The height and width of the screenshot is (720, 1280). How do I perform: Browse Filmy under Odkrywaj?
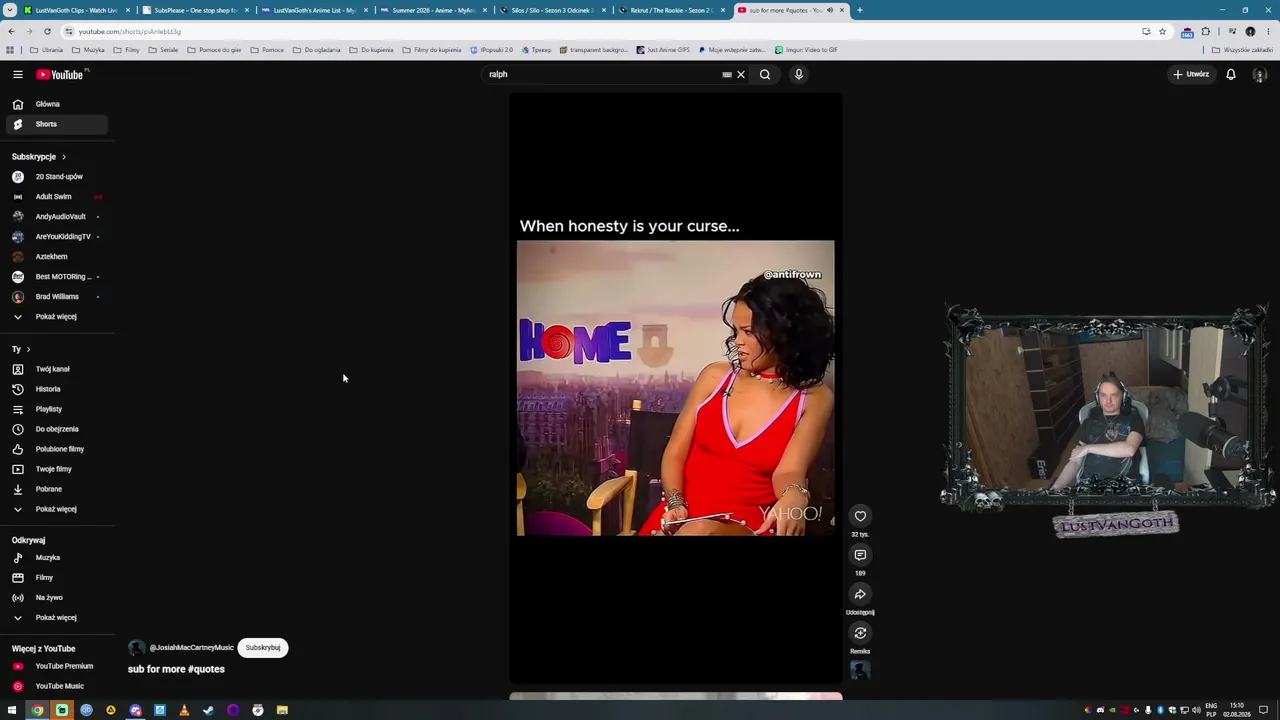(x=55, y=578)
